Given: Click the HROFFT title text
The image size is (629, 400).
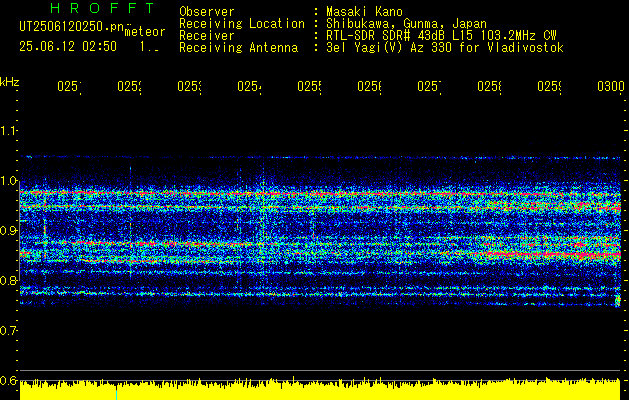Looking at the screenshot, I should coord(102,8).
